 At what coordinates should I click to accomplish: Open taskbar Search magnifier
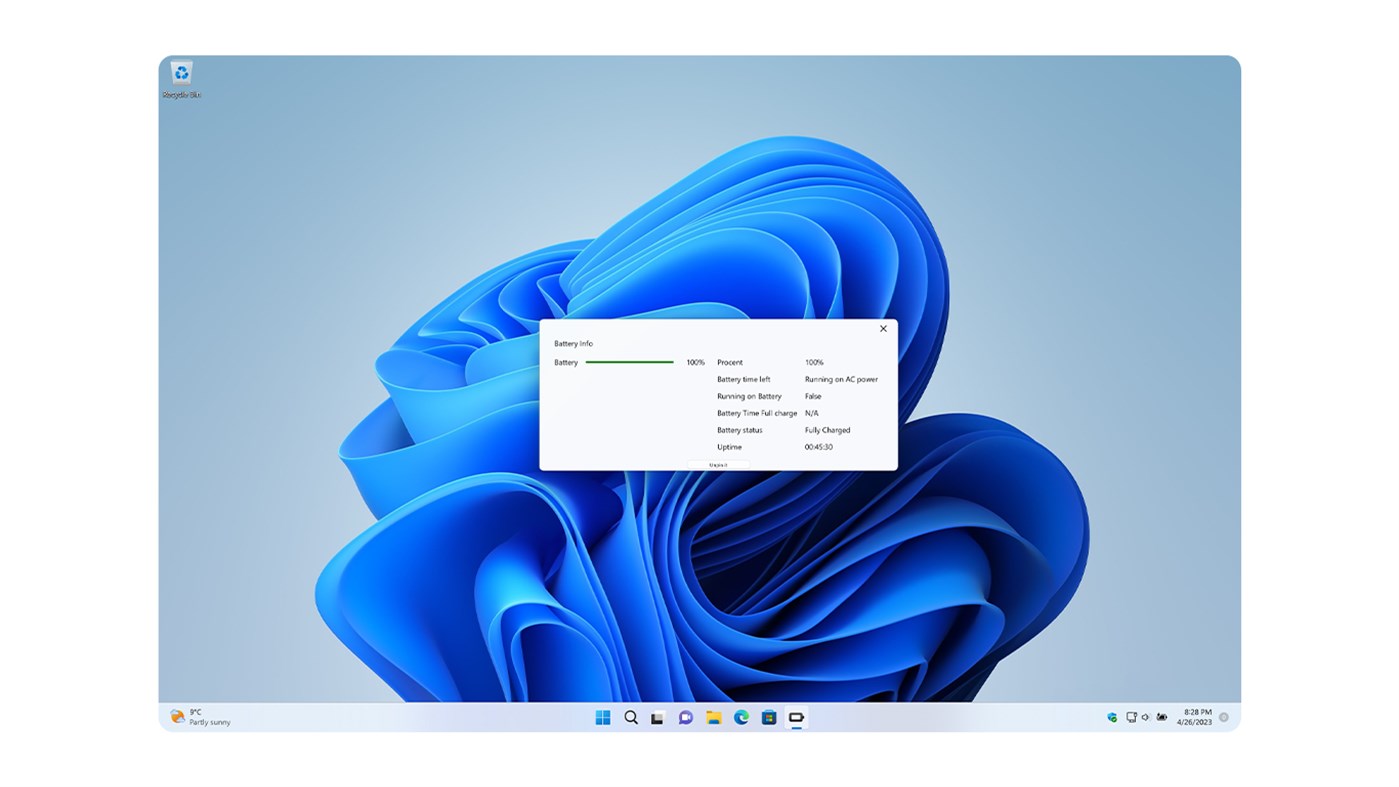631,717
